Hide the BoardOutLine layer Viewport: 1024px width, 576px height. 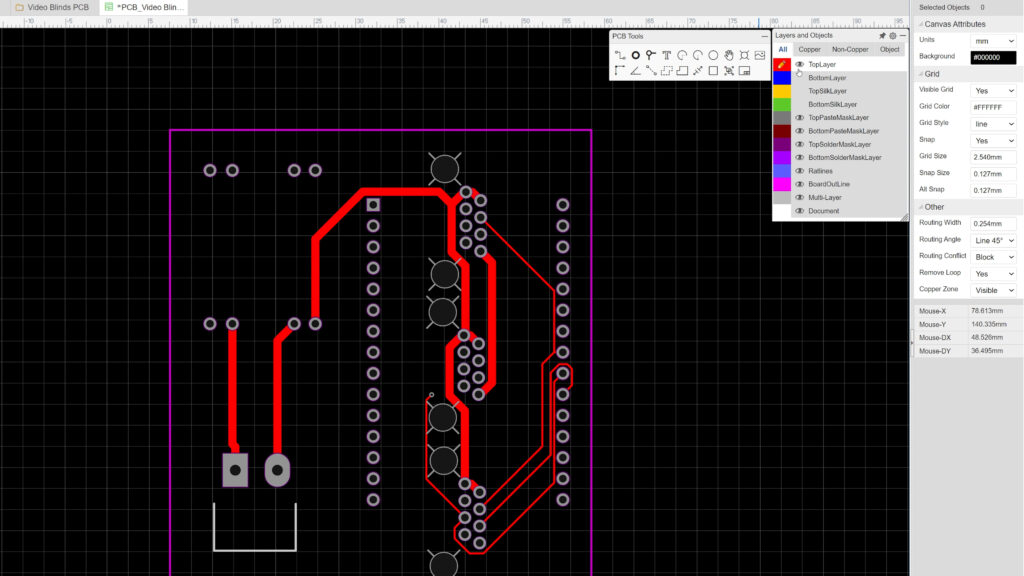(800, 184)
